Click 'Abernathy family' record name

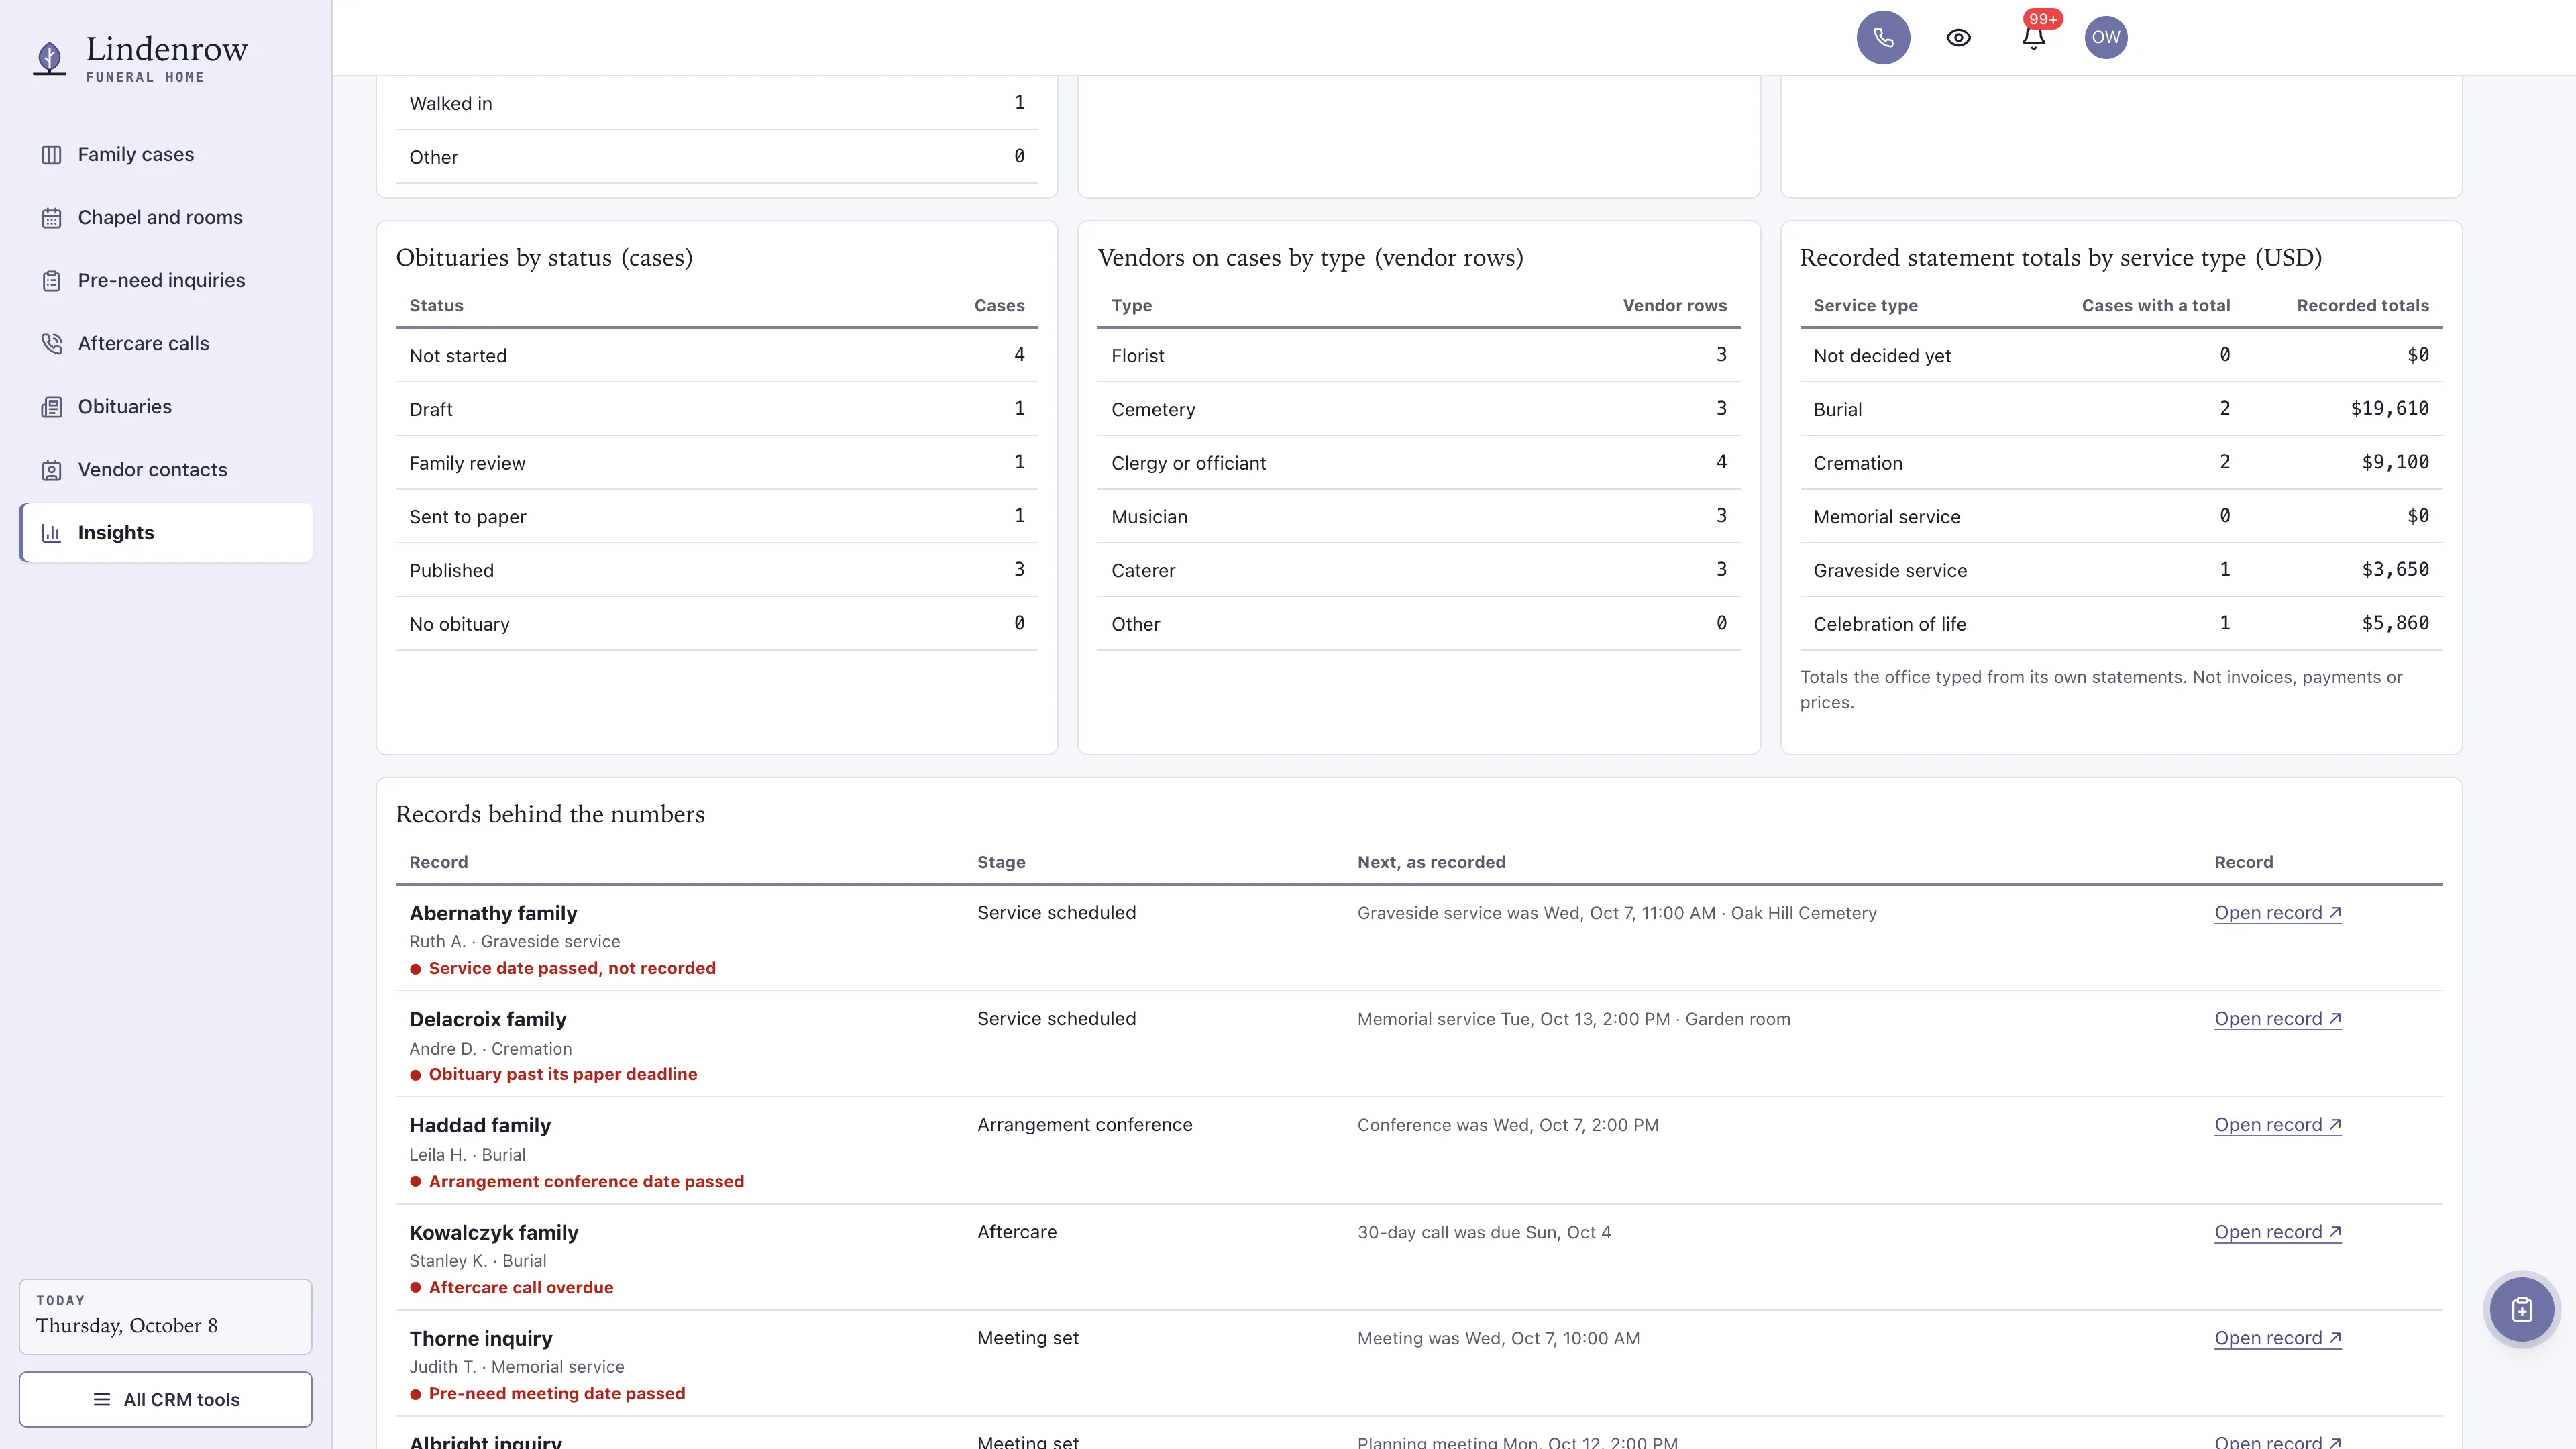493,913
